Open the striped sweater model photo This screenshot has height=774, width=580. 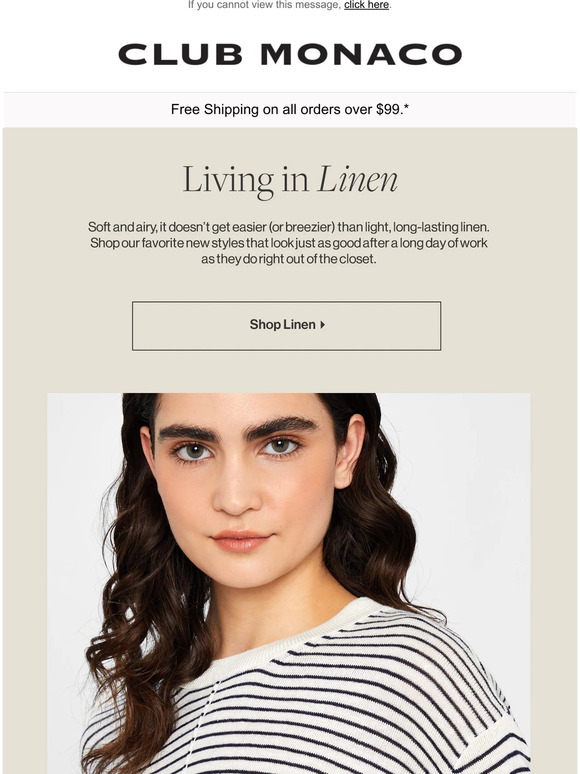[289, 583]
